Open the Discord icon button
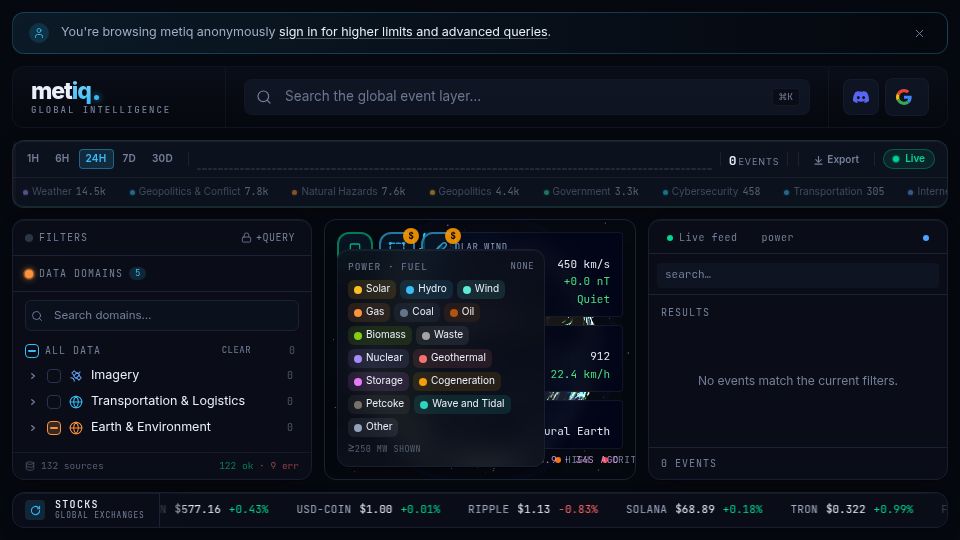 861,97
